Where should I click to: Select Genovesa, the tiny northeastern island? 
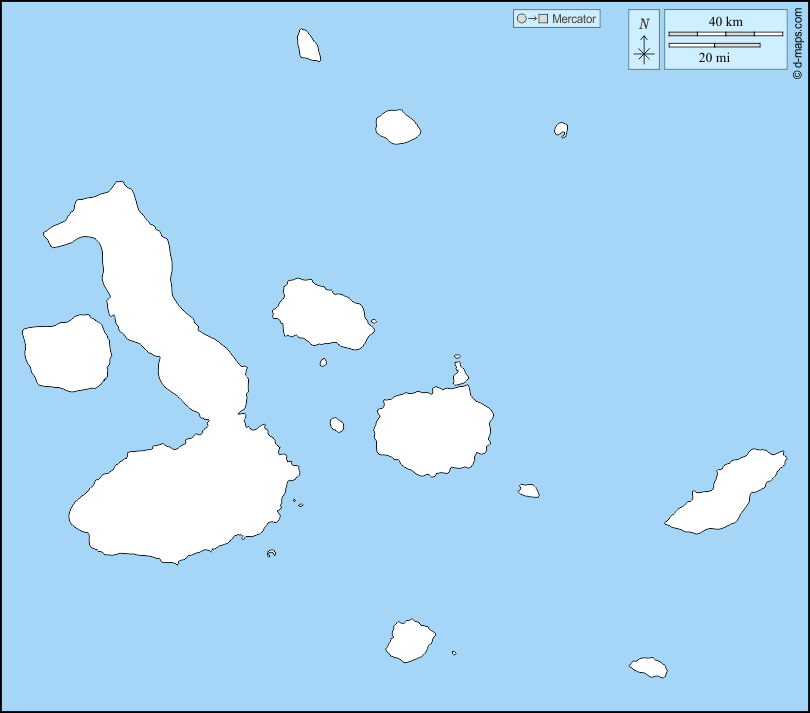coord(561,130)
